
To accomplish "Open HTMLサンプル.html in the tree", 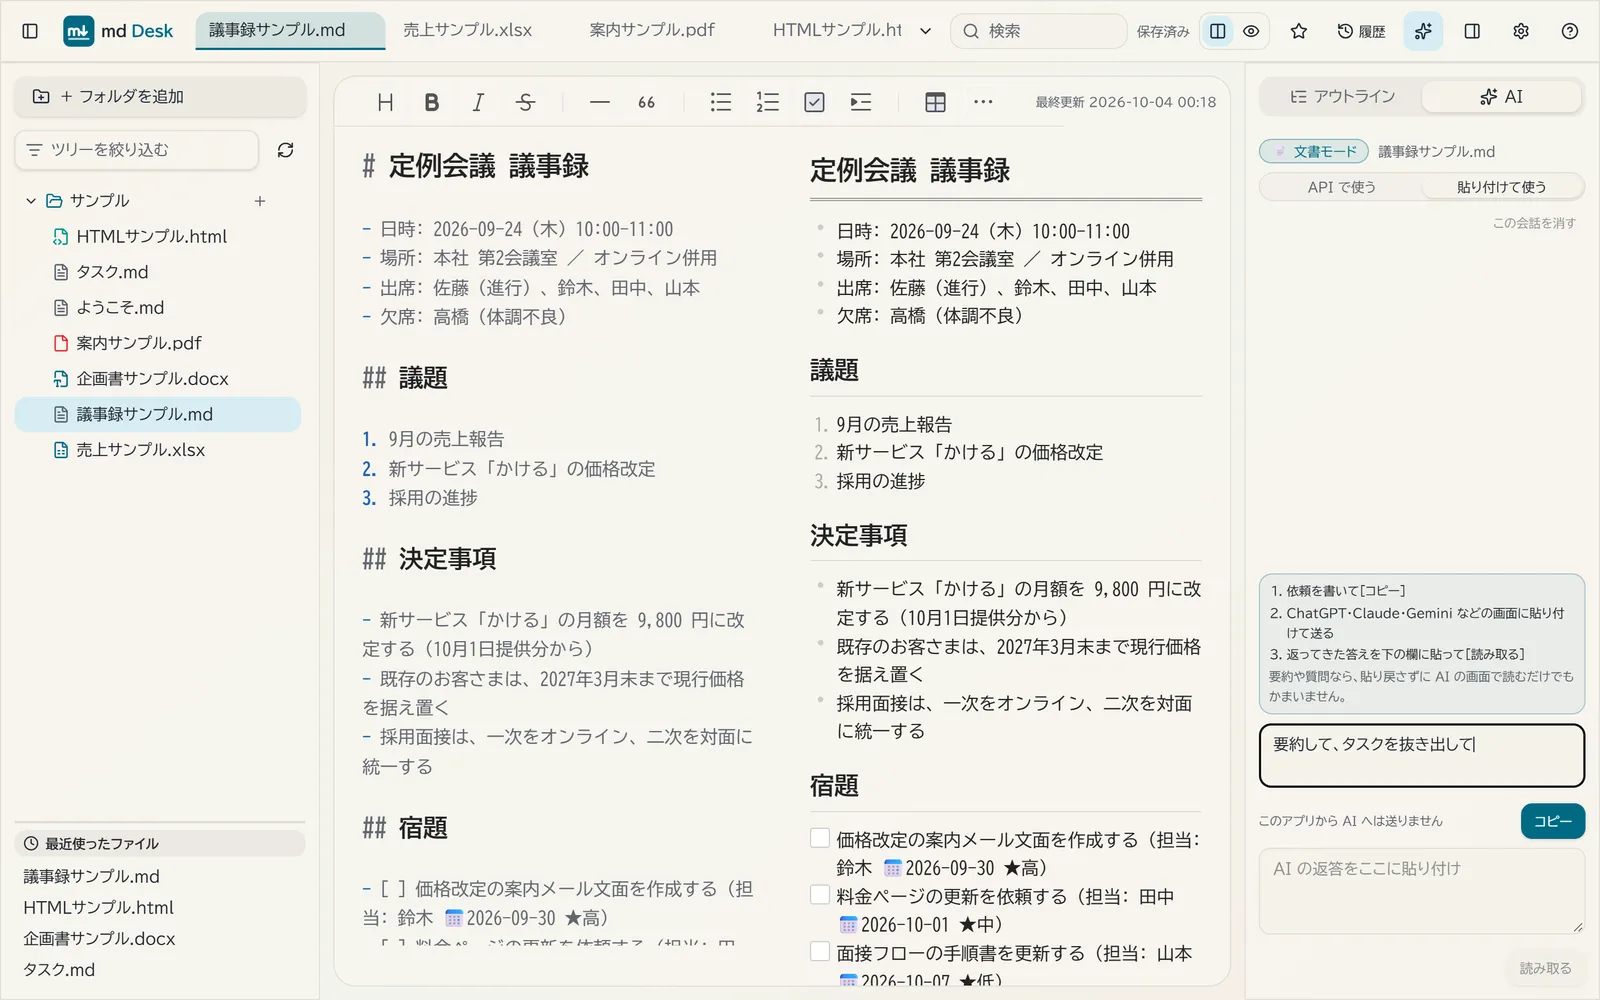I will (158, 237).
